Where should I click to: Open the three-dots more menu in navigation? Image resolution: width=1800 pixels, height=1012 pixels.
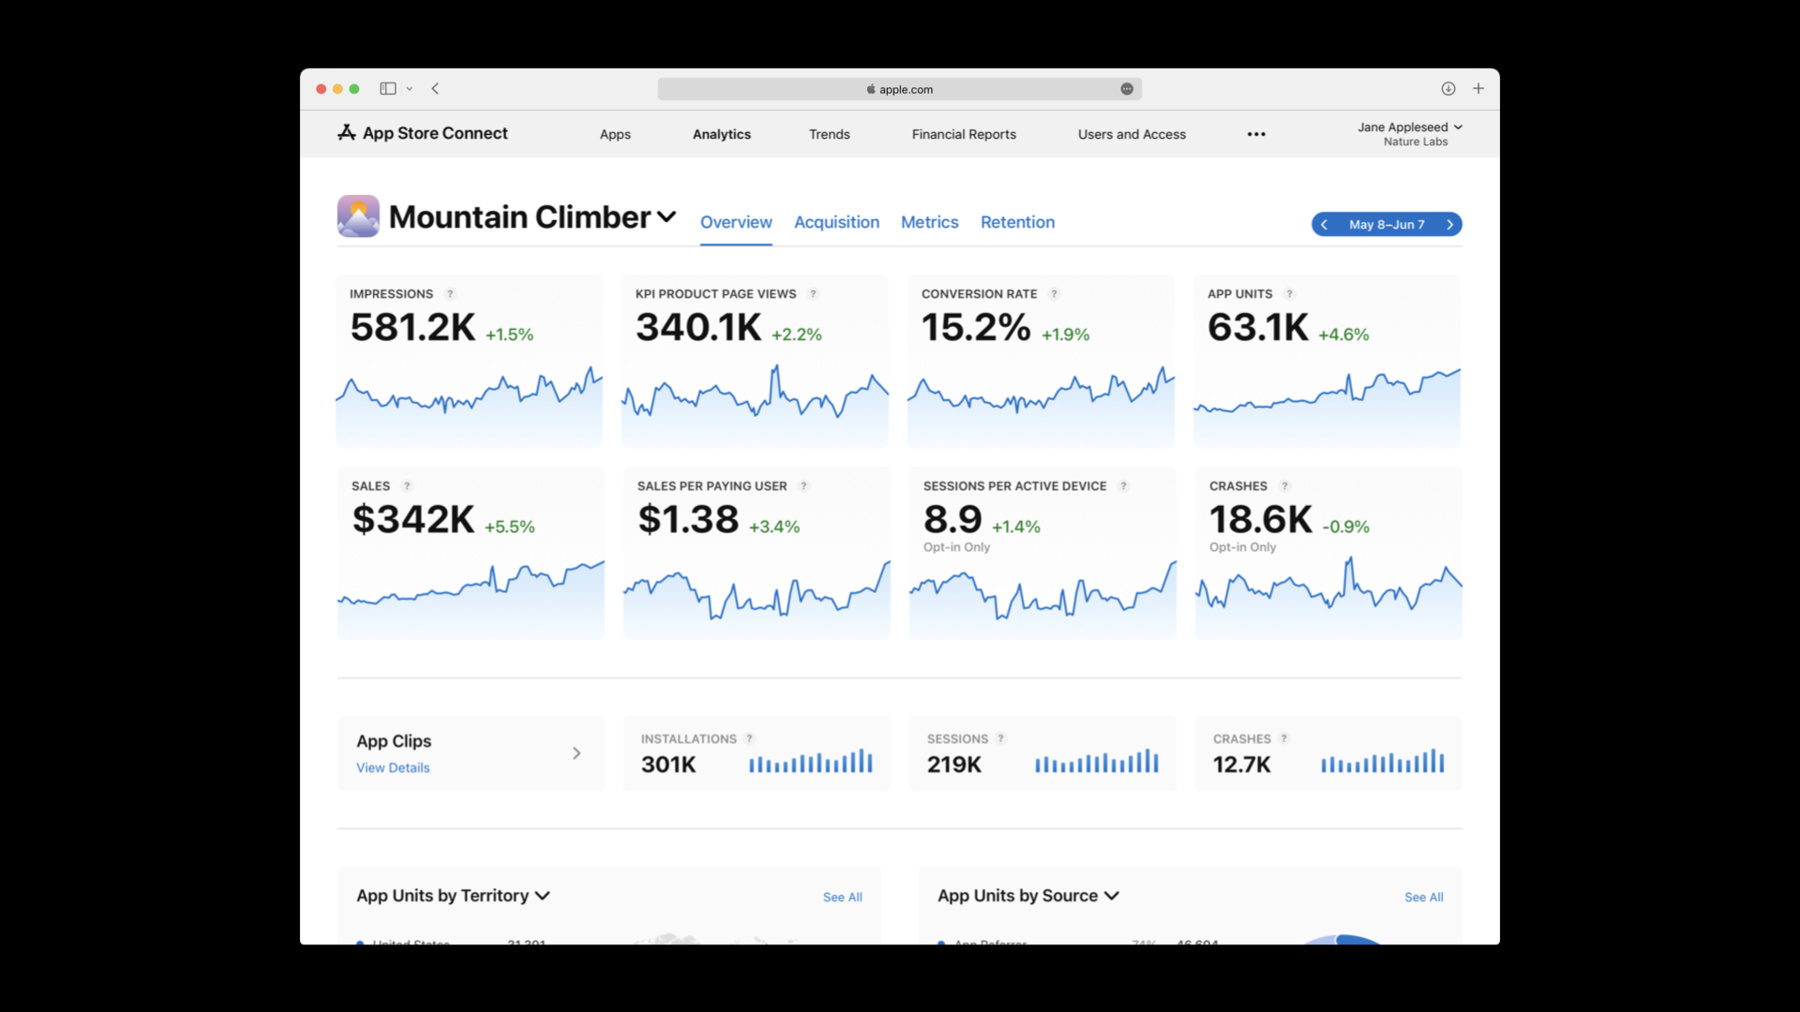(1256, 134)
